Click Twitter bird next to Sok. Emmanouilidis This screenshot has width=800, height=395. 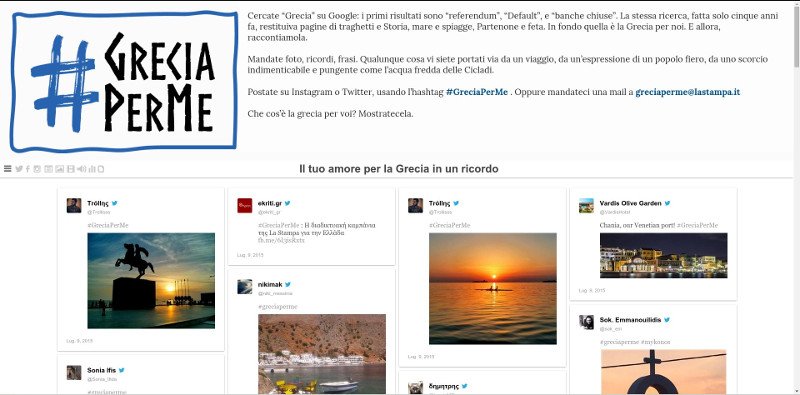click(x=667, y=320)
